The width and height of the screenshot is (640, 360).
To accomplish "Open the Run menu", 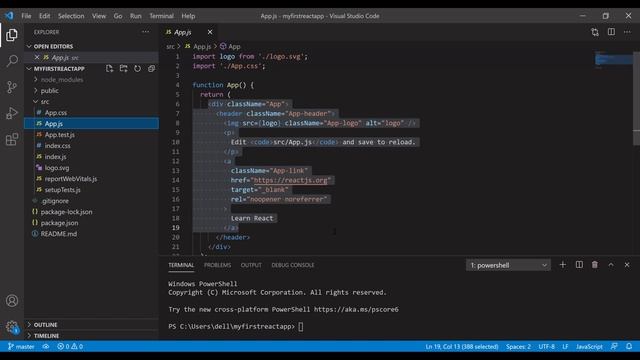I will 136,16.
